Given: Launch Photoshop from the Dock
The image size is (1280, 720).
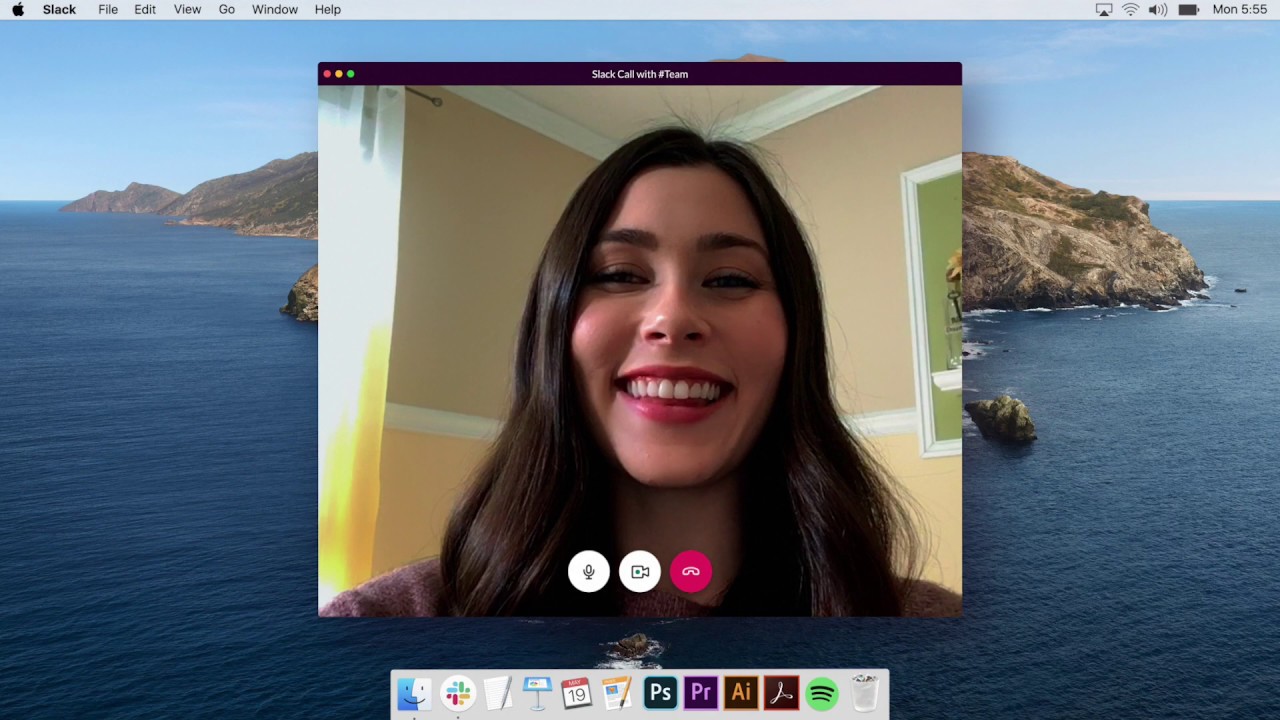Looking at the screenshot, I should click(659, 692).
